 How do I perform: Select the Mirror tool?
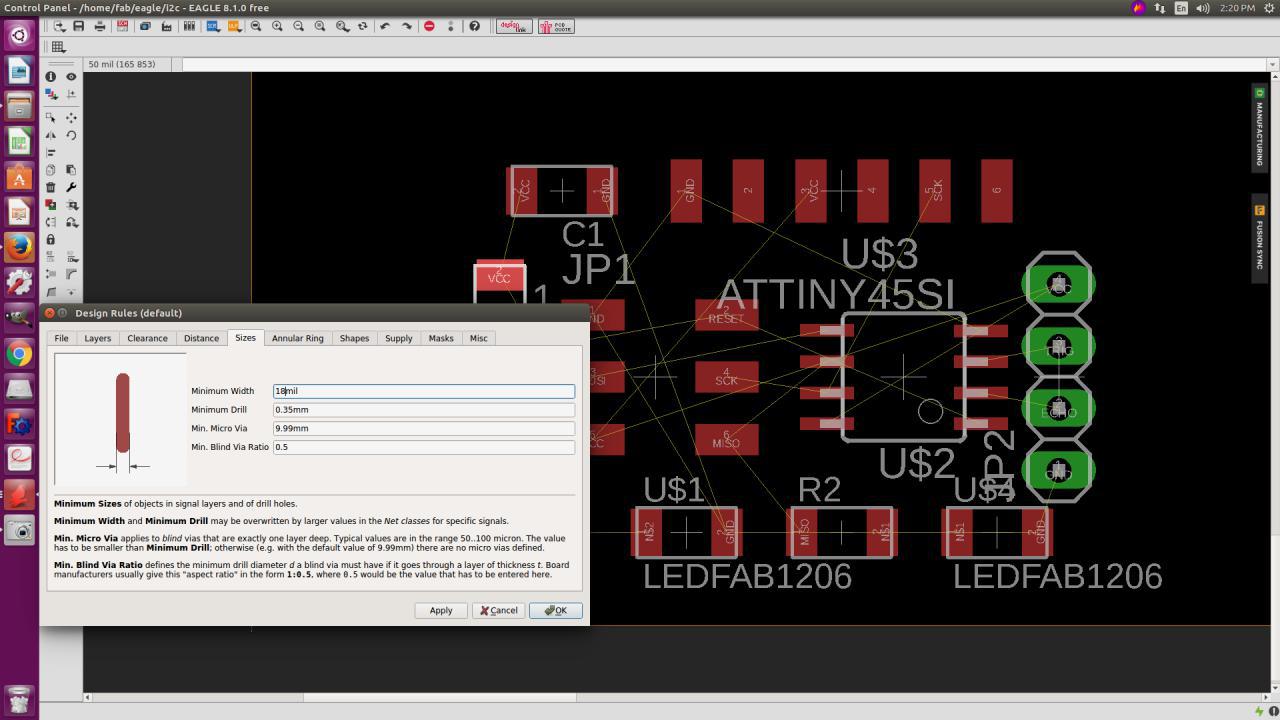[x=50, y=135]
